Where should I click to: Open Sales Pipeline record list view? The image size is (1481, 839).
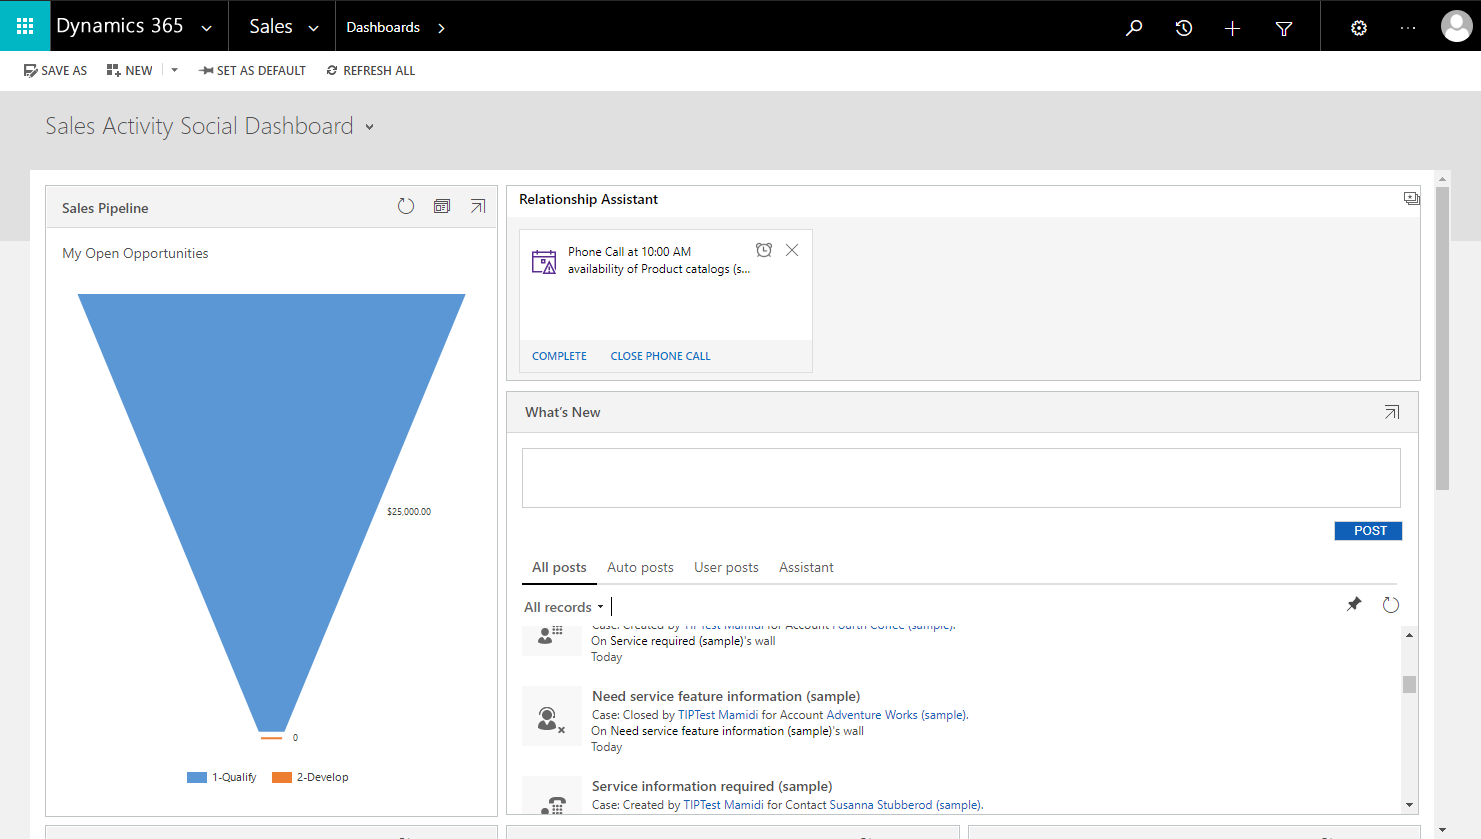[x=442, y=205]
